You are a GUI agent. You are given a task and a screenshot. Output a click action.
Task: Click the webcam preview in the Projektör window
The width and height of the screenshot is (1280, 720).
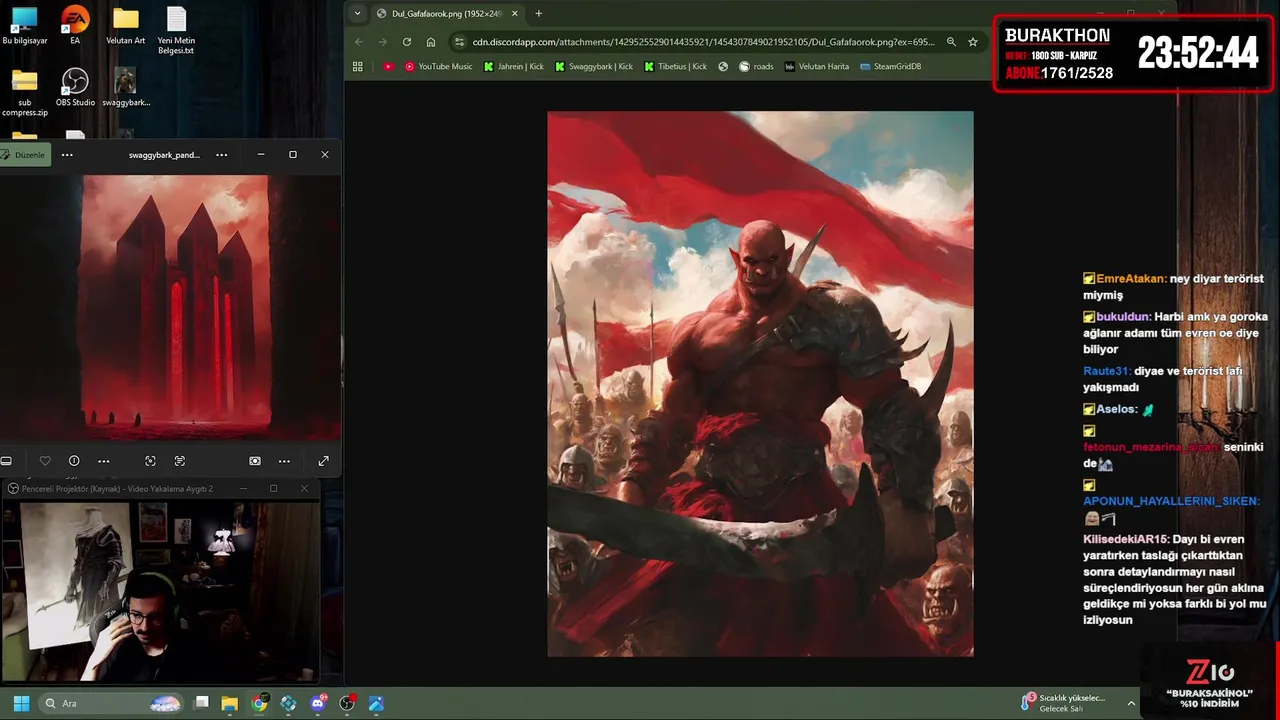(x=160, y=592)
